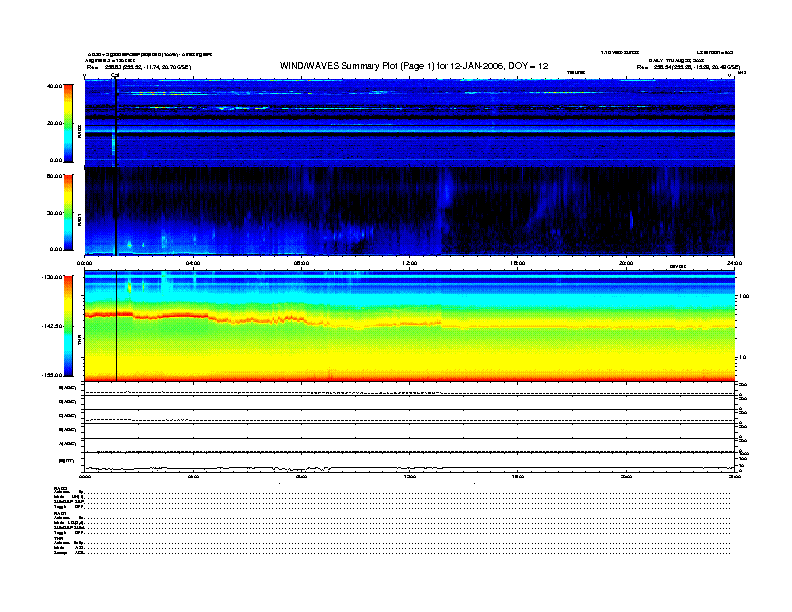Click the bottom-most line plot trace
This screenshot has height=612, width=792.
(410, 468)
